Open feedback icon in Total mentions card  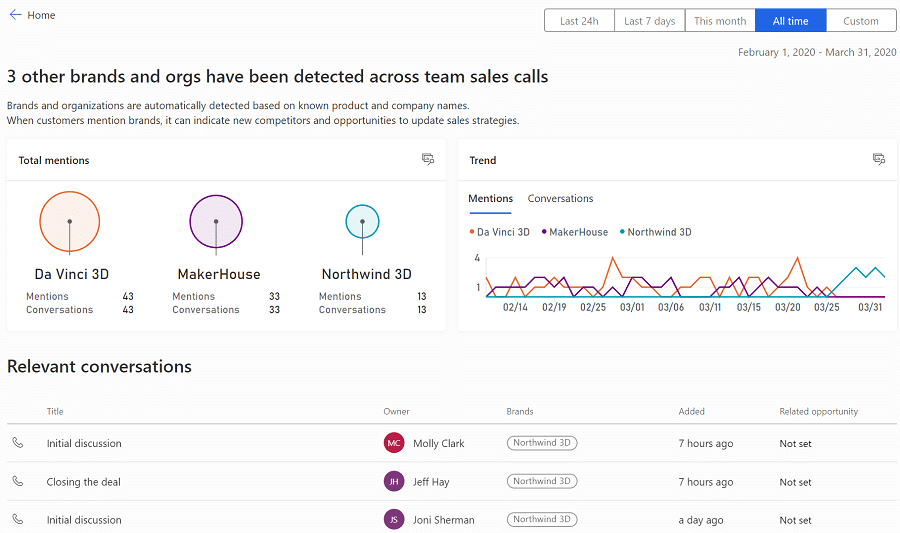428,159
